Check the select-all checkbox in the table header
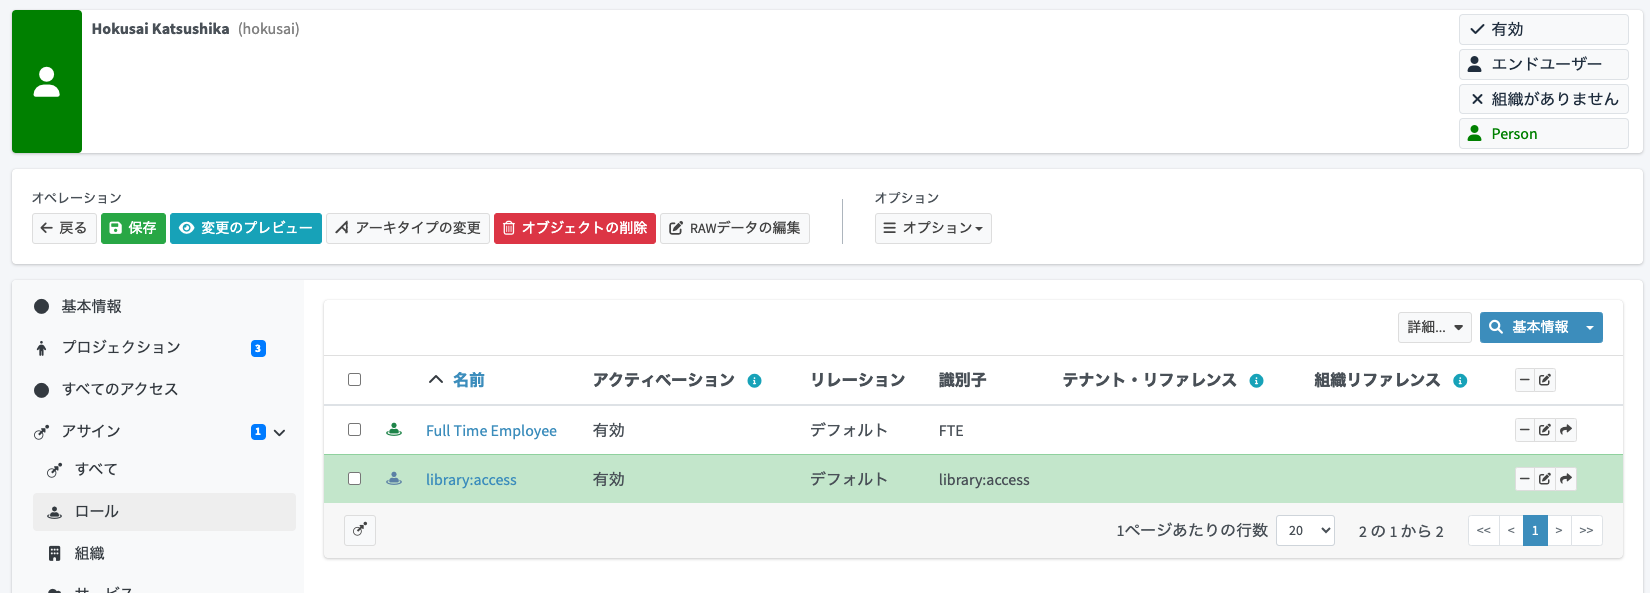This screenshot has height=593, width=1650. 354,380
